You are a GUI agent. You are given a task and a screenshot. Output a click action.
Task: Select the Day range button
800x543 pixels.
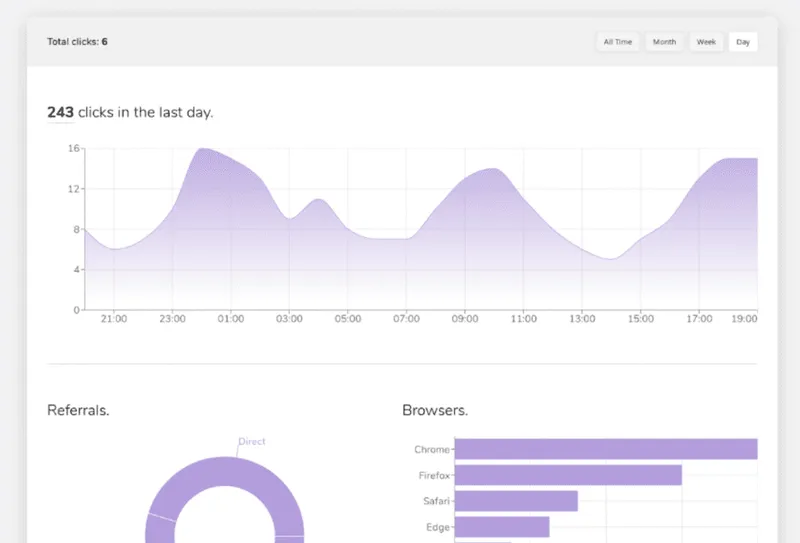coord(743,42)
